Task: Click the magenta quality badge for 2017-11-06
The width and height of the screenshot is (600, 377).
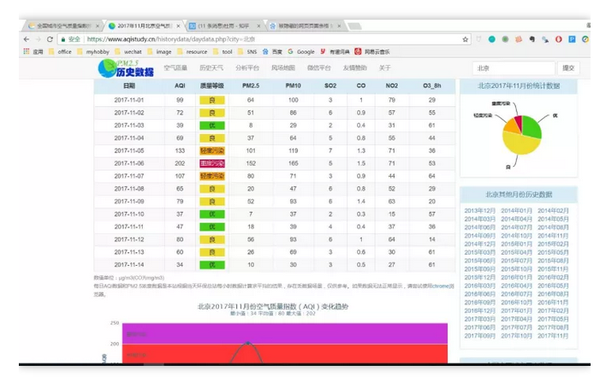Action: click(212, 163)
